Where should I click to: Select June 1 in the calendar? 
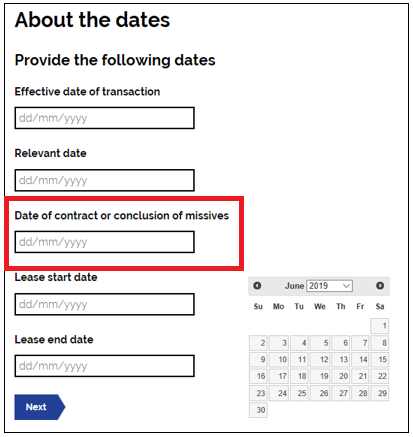click(379, 326)
